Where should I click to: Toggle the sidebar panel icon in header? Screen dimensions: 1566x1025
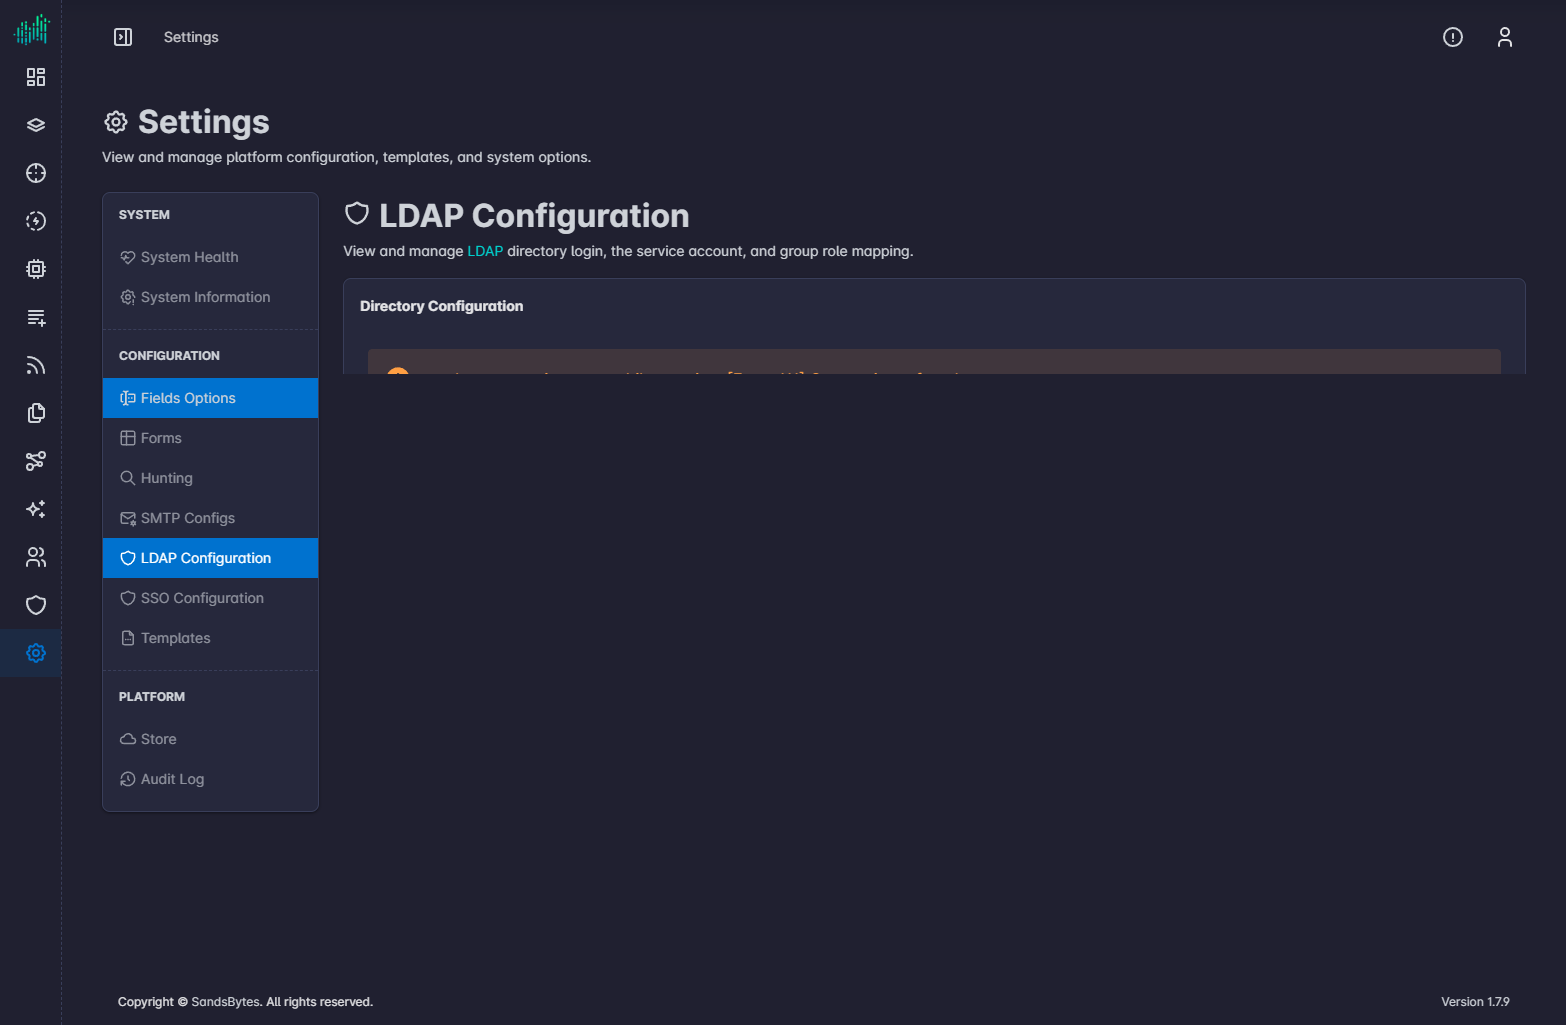pos(123,37)
